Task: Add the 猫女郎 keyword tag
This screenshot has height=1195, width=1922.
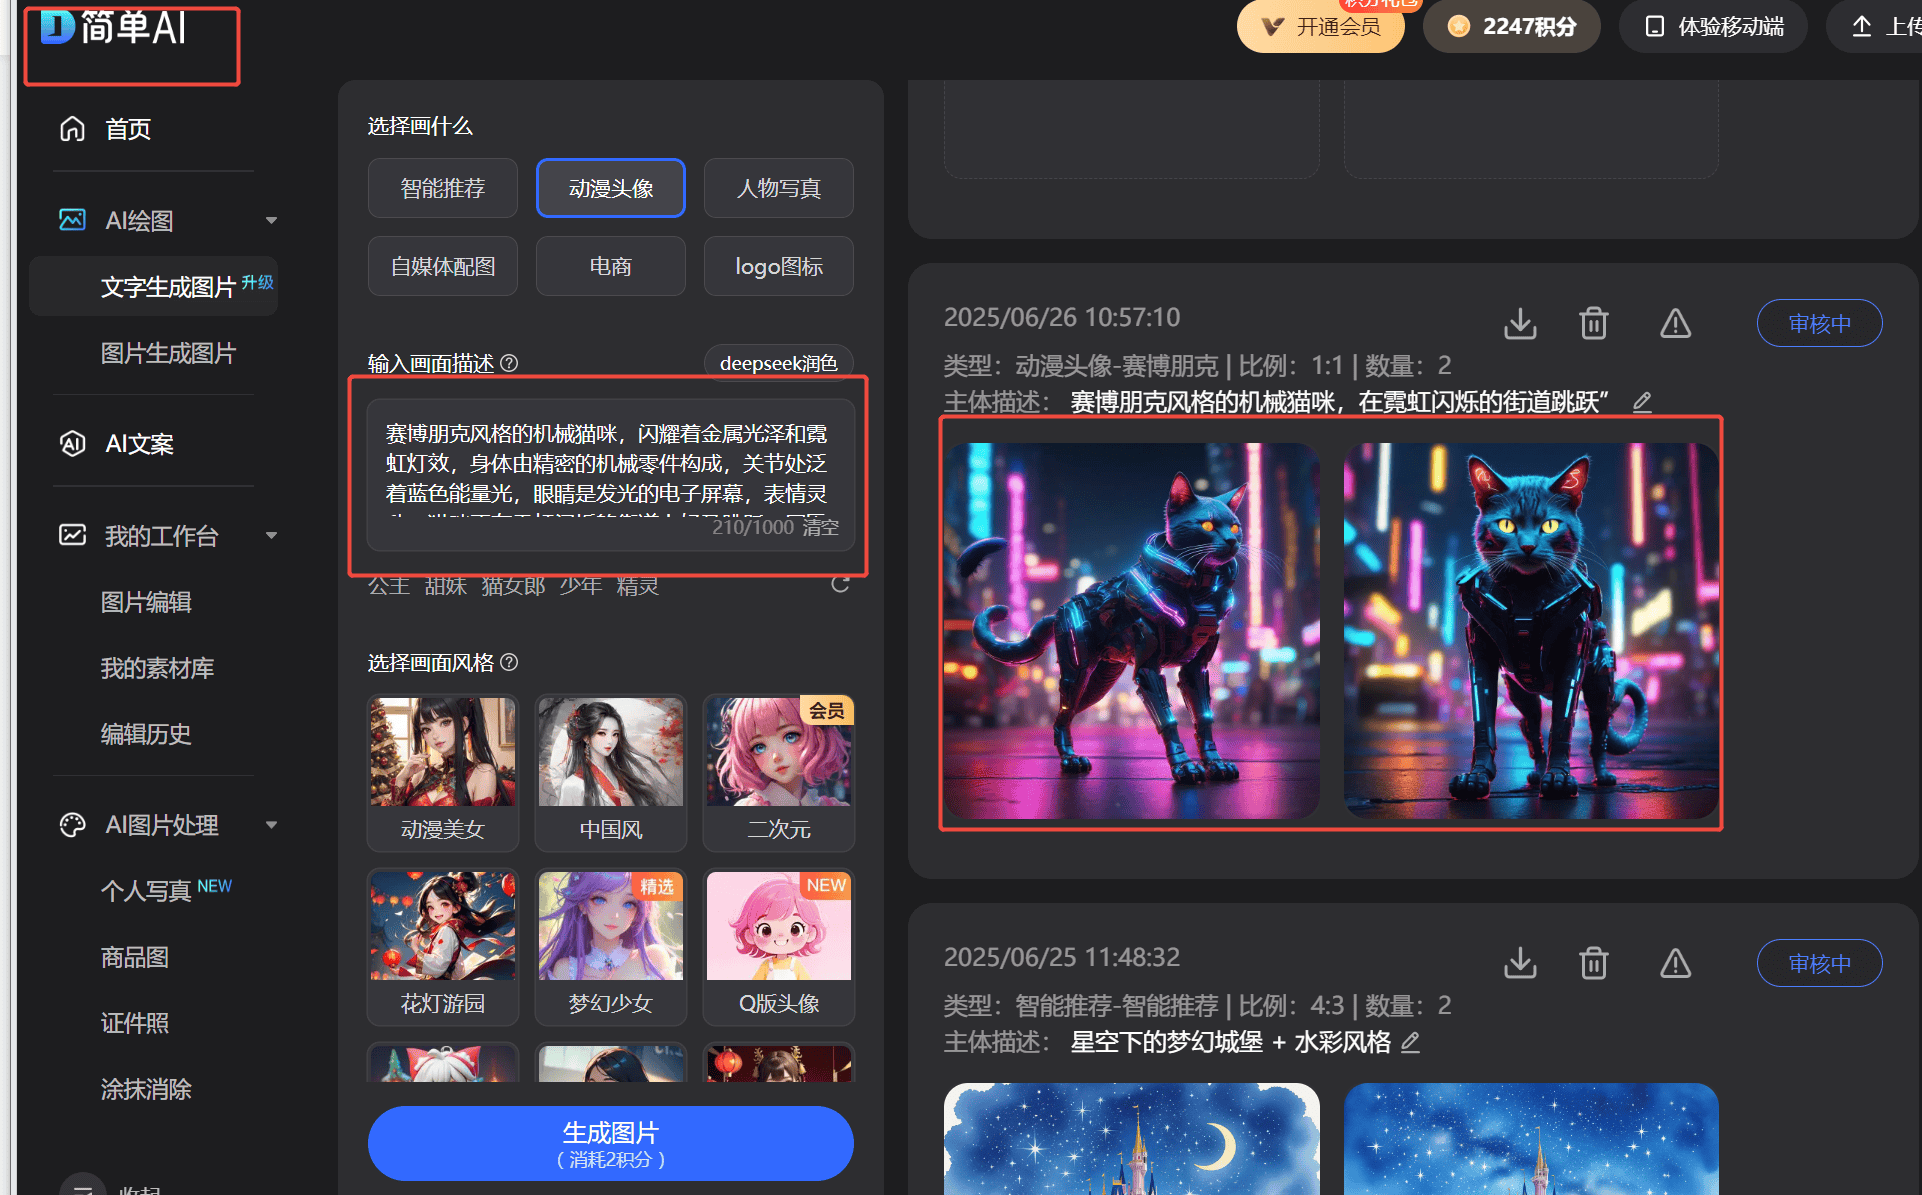Action: pyautogui.click(x=513, y=586)
